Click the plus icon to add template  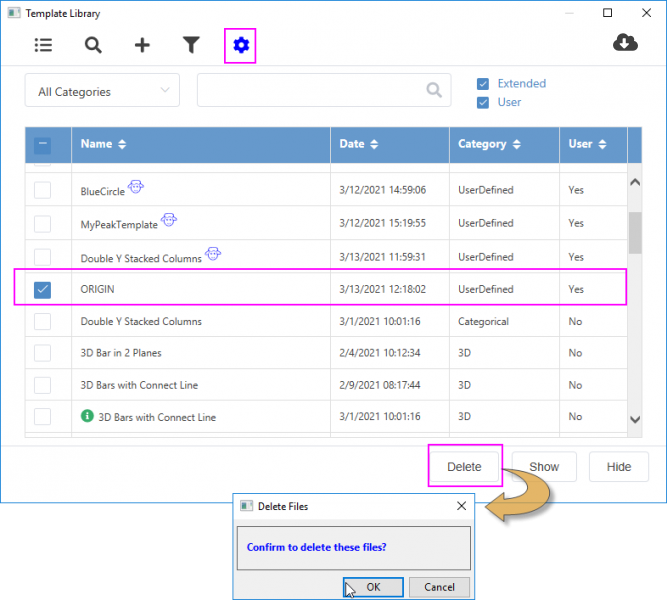pos(142,45)
